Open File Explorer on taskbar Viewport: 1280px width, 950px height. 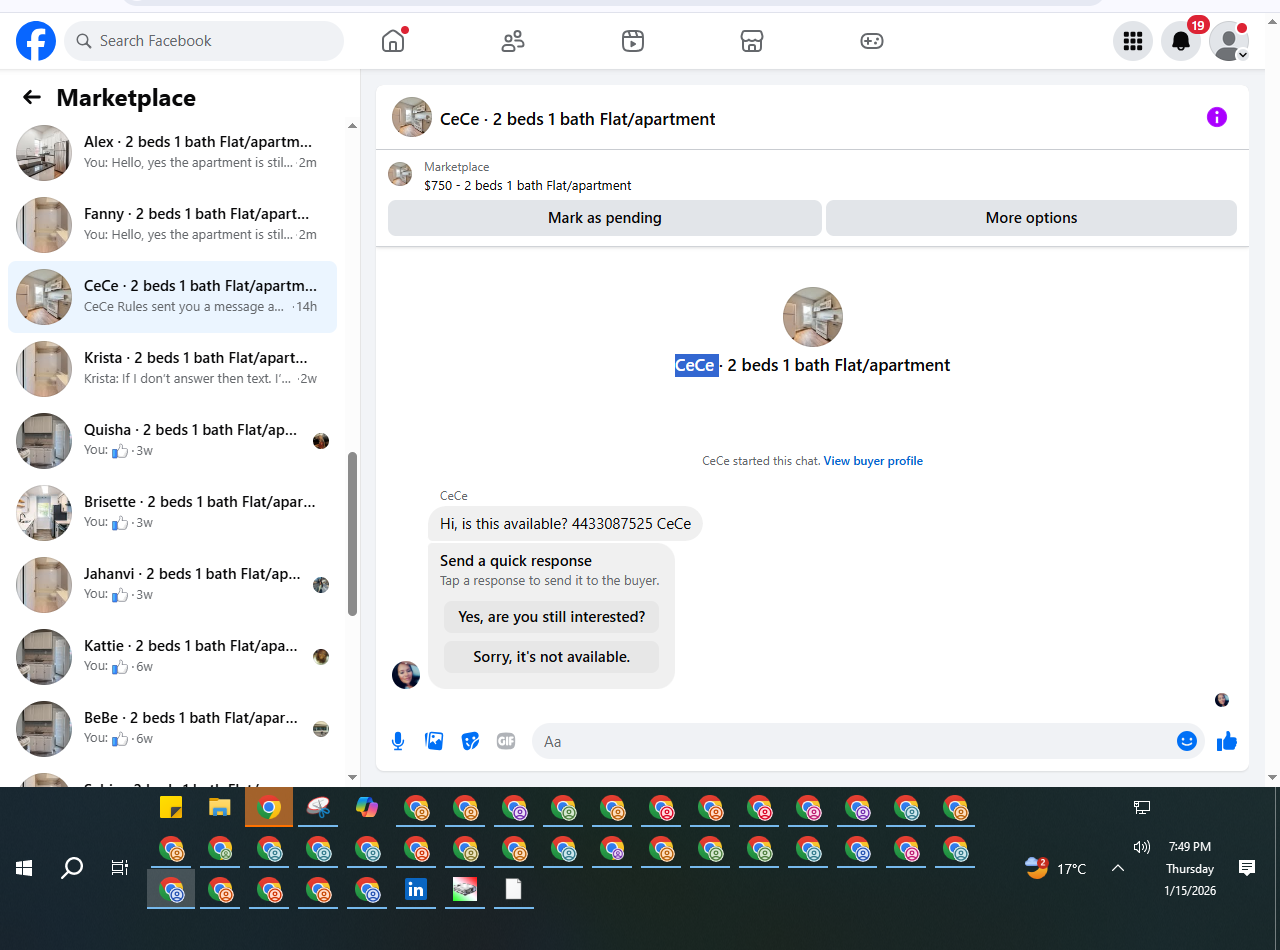220,807
